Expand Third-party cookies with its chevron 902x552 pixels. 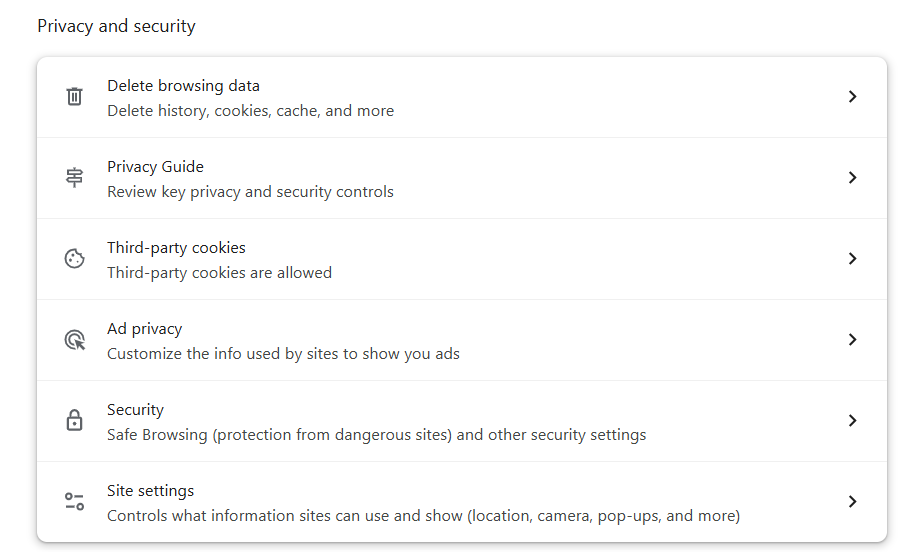pyautogui.click(x=852, y=259)
